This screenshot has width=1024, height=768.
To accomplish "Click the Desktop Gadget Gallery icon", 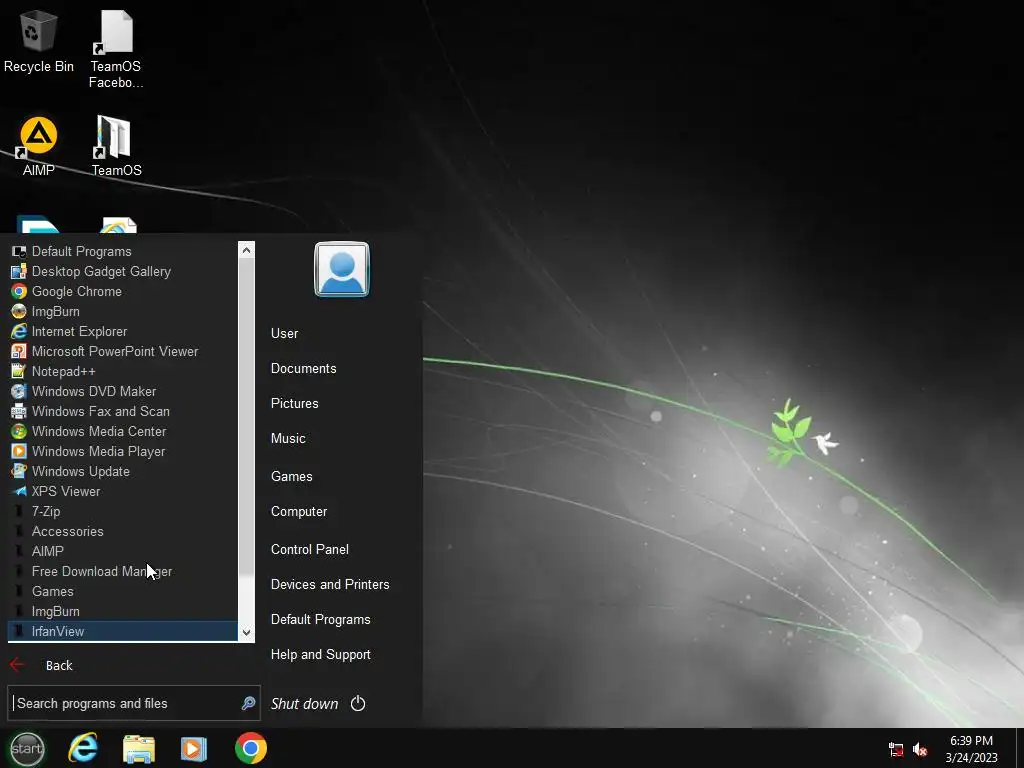I will [19, 272].
